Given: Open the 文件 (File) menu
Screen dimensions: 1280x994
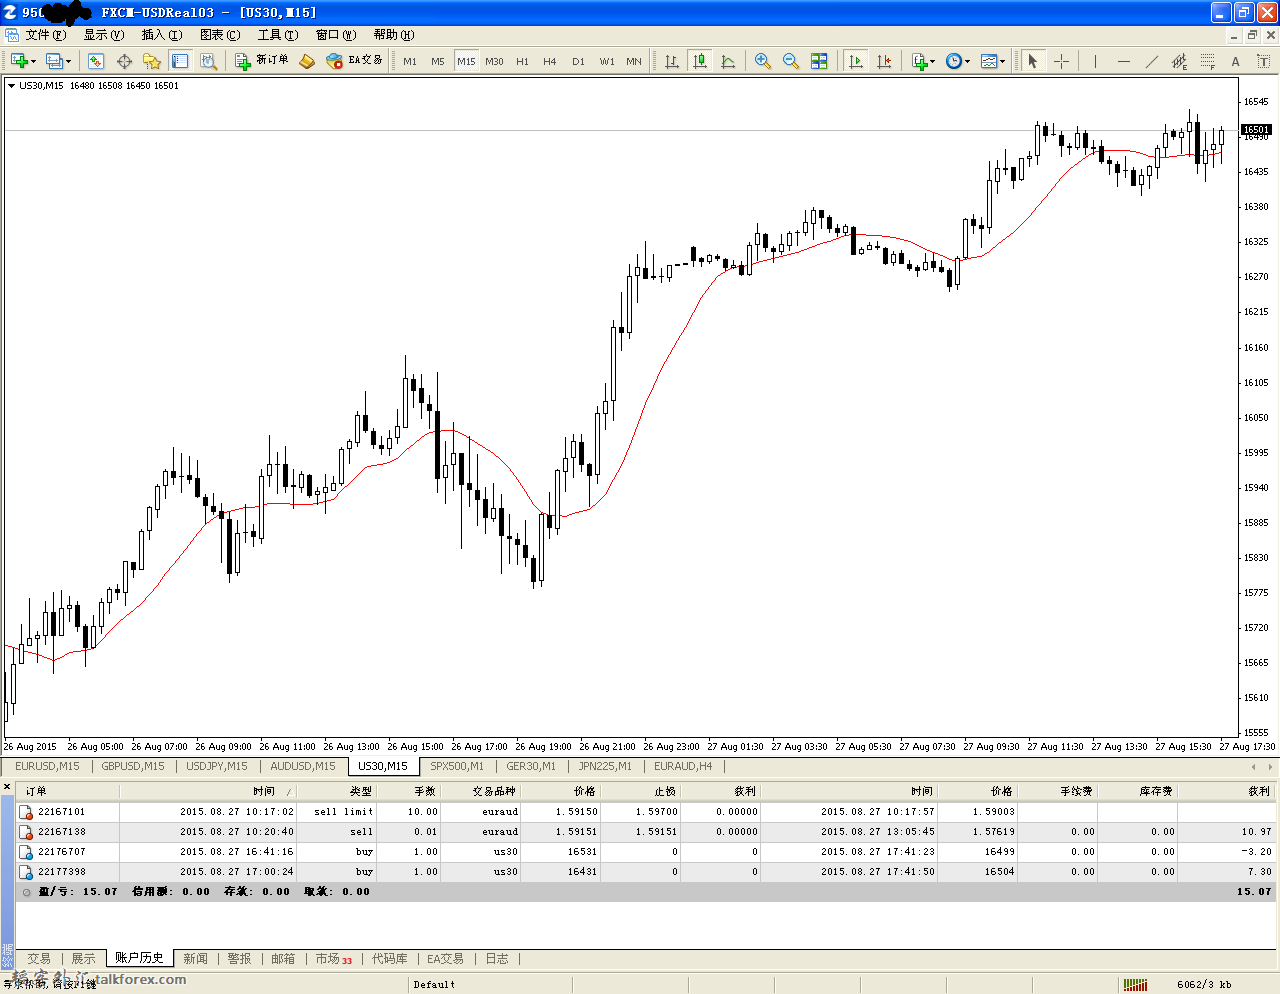Looking at the screenshot, I should (46, 35).
